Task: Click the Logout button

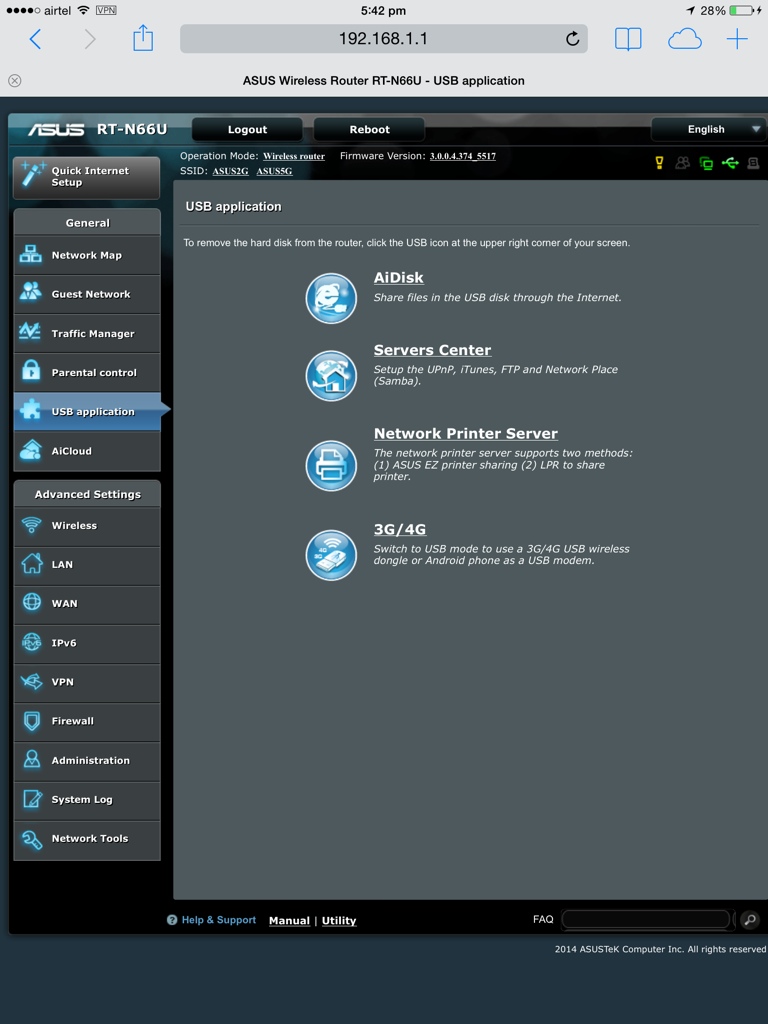Action: [x=248, y=129]
